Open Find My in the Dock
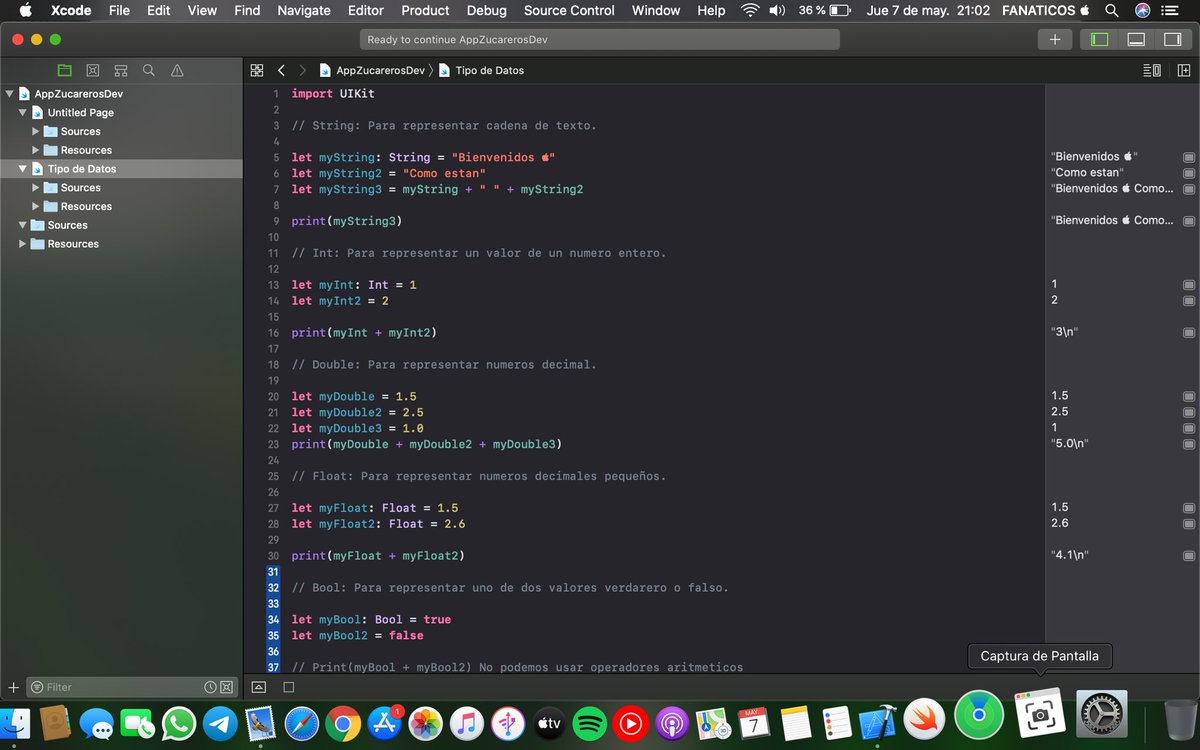 [x=979, y=713]
